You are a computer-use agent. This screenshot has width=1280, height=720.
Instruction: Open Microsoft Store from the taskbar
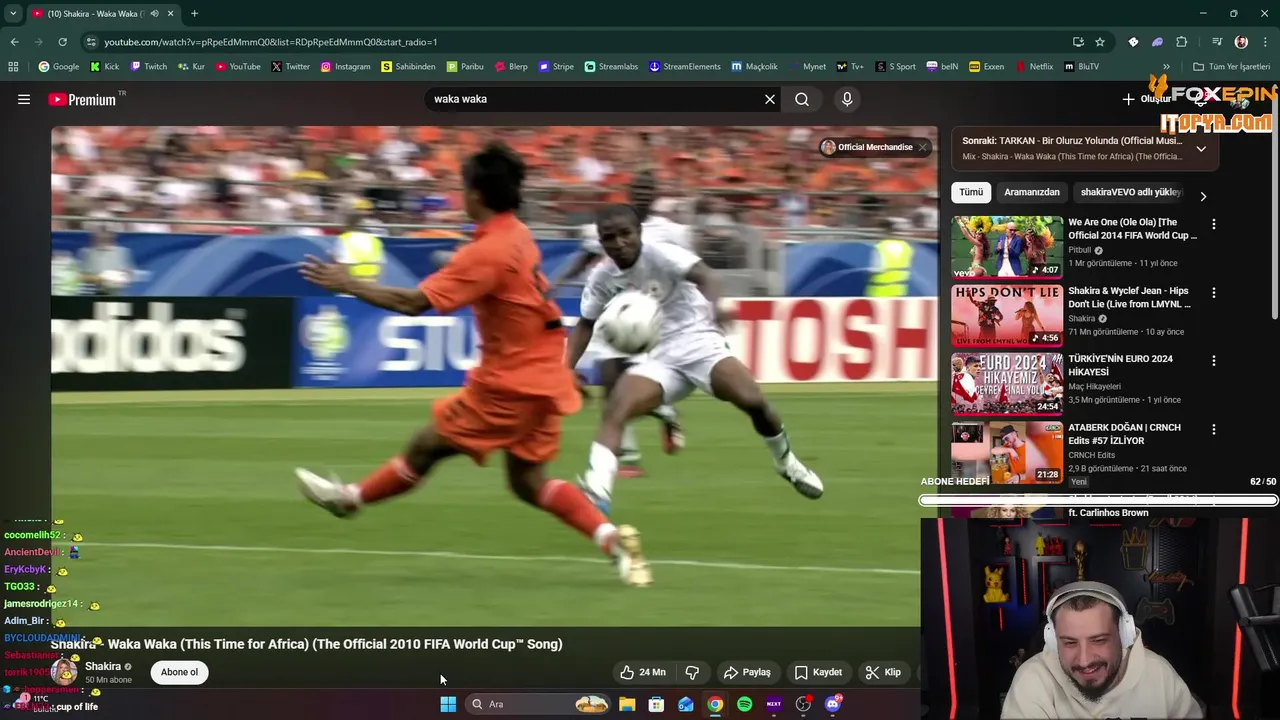[x=656, y=704]
